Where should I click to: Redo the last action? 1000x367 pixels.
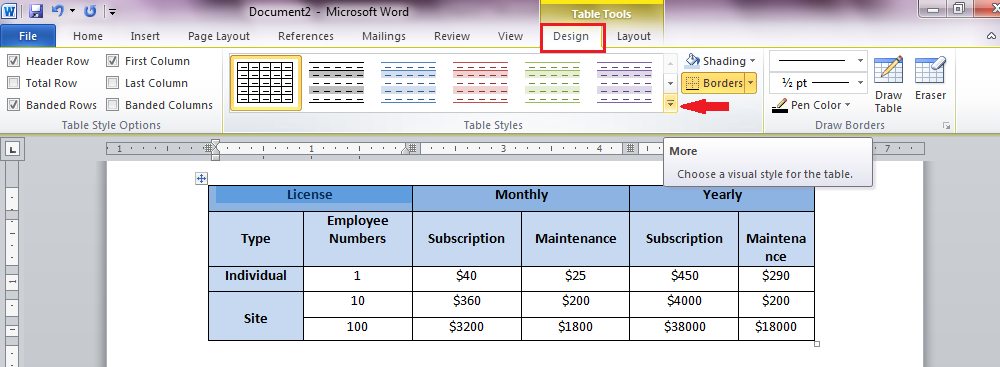pyautogui.click(x=90, y=11)
